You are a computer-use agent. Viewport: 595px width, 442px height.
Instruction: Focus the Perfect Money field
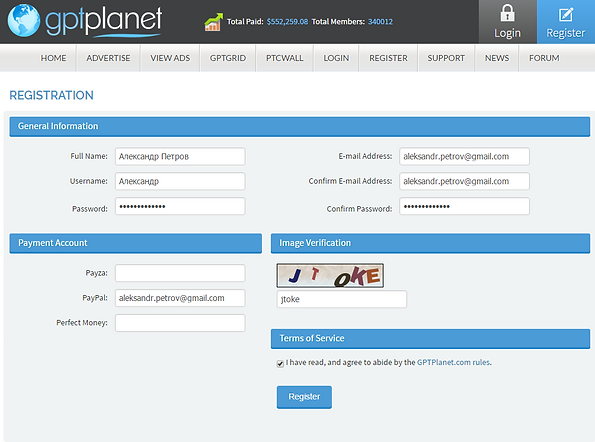tap(180, 323)
